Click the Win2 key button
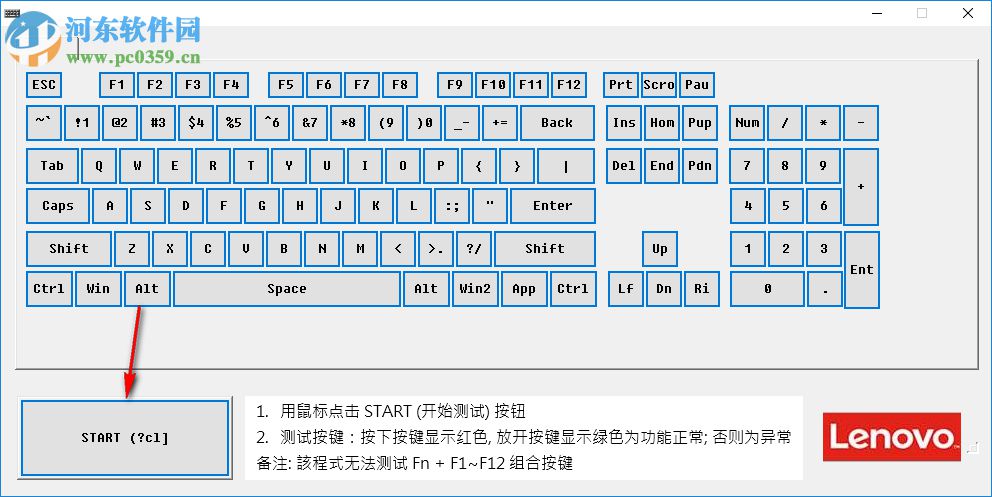The height and width of the screenshot is (497, 992). click(x=475, y=289)
